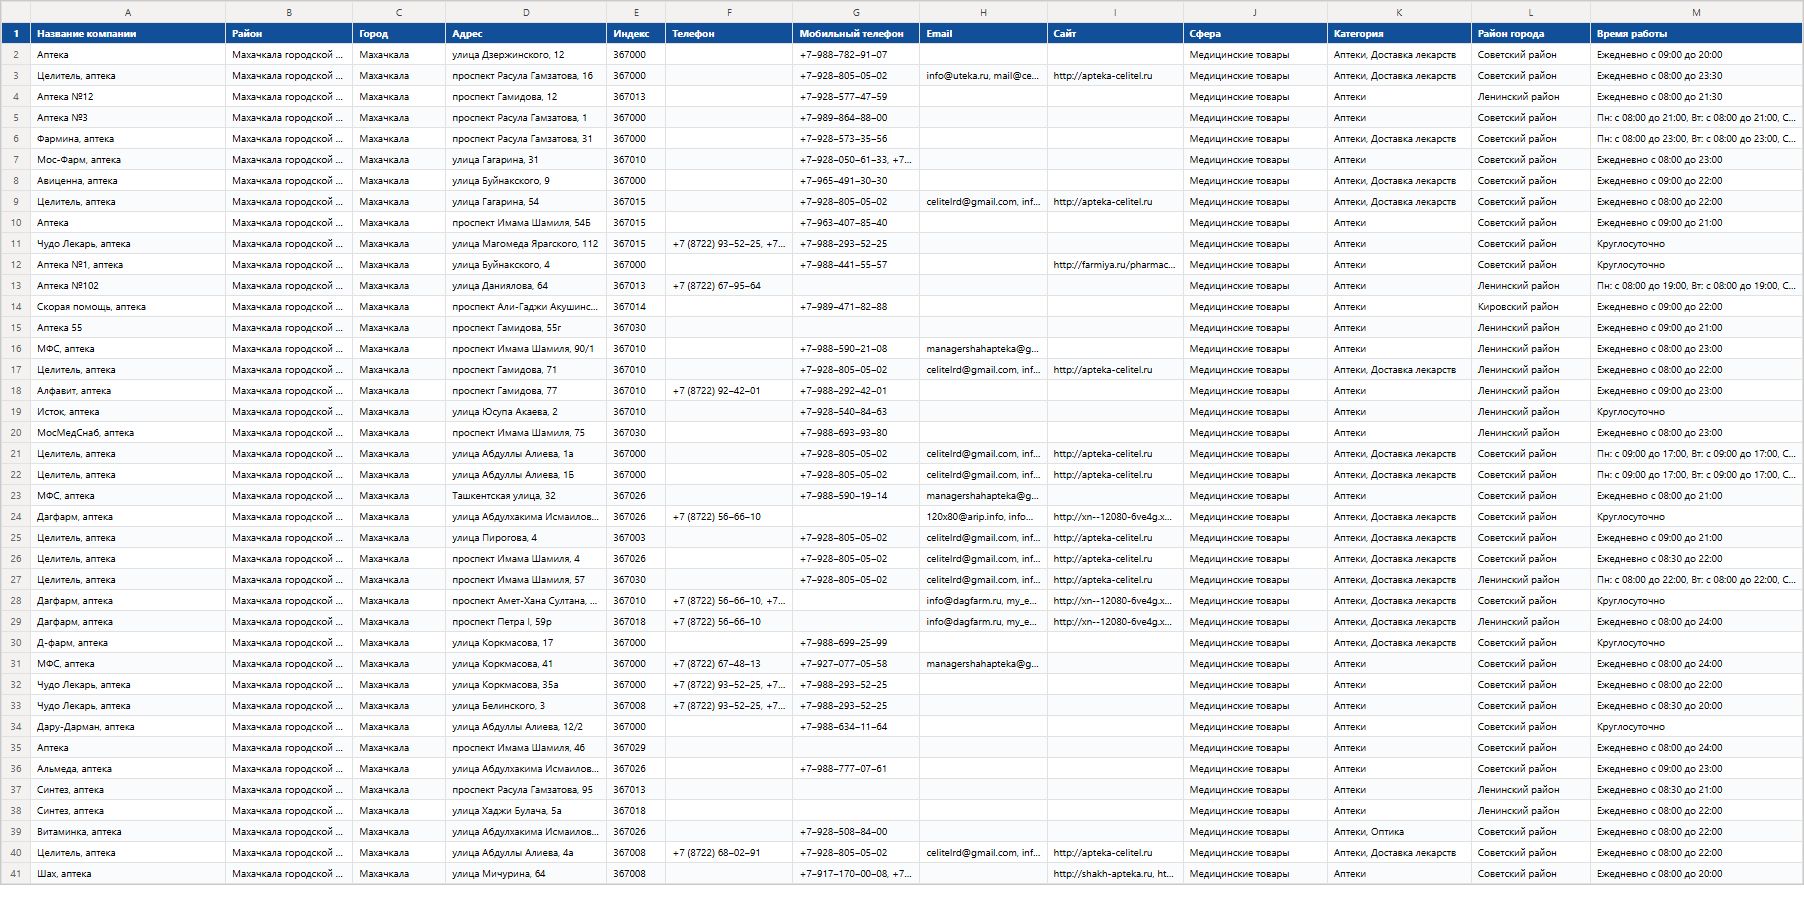Click the site cell 'http://shakh-apteka.ru'

pos(1115,874)
